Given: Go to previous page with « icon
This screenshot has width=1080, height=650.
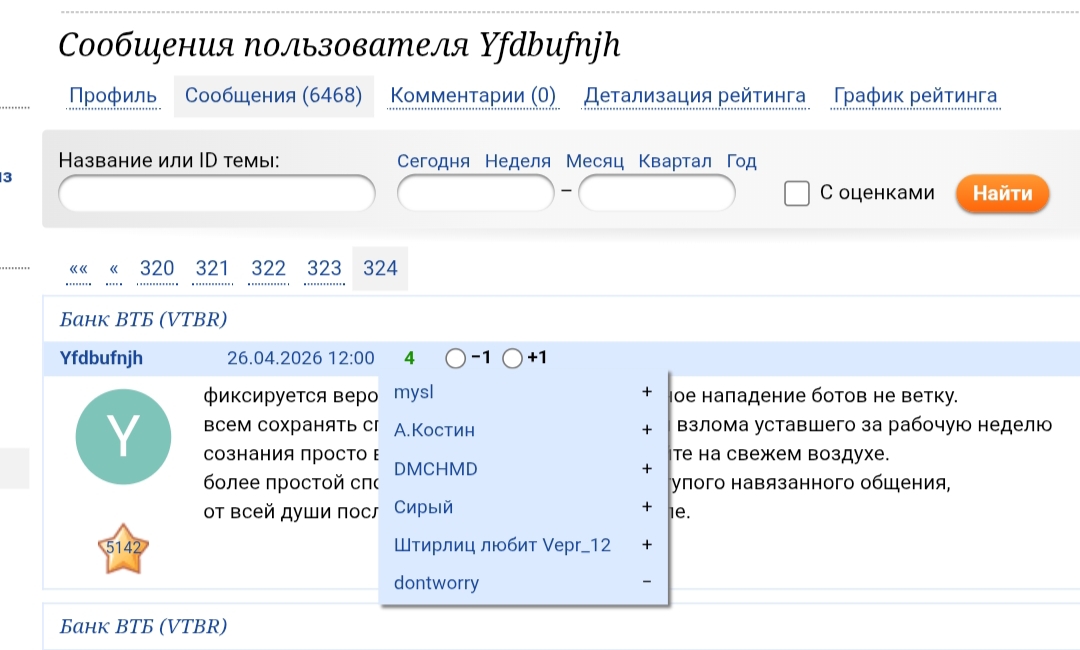Looking at the screenshot, I should coord(114,269).
